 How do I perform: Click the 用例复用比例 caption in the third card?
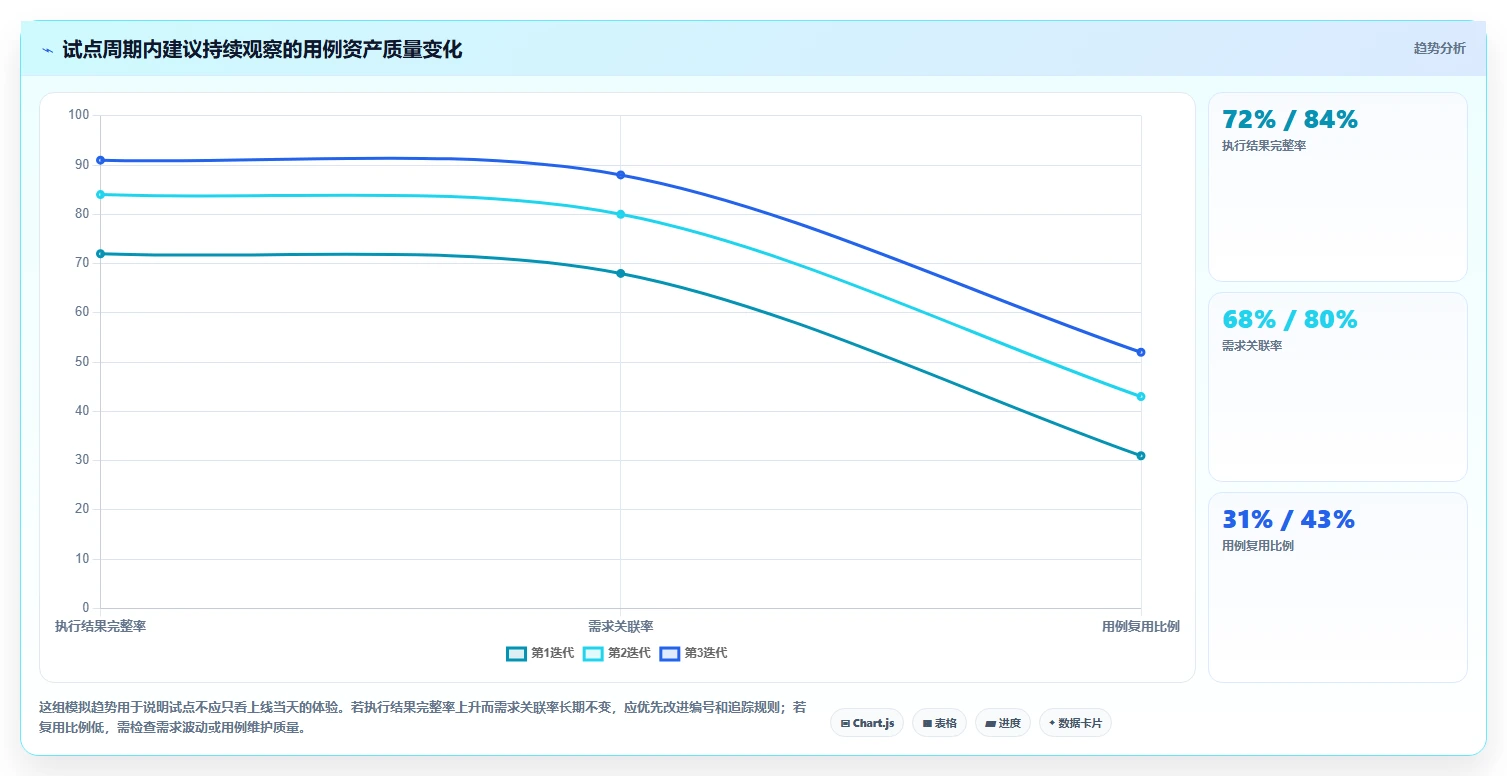click(x=1258, y=546)
